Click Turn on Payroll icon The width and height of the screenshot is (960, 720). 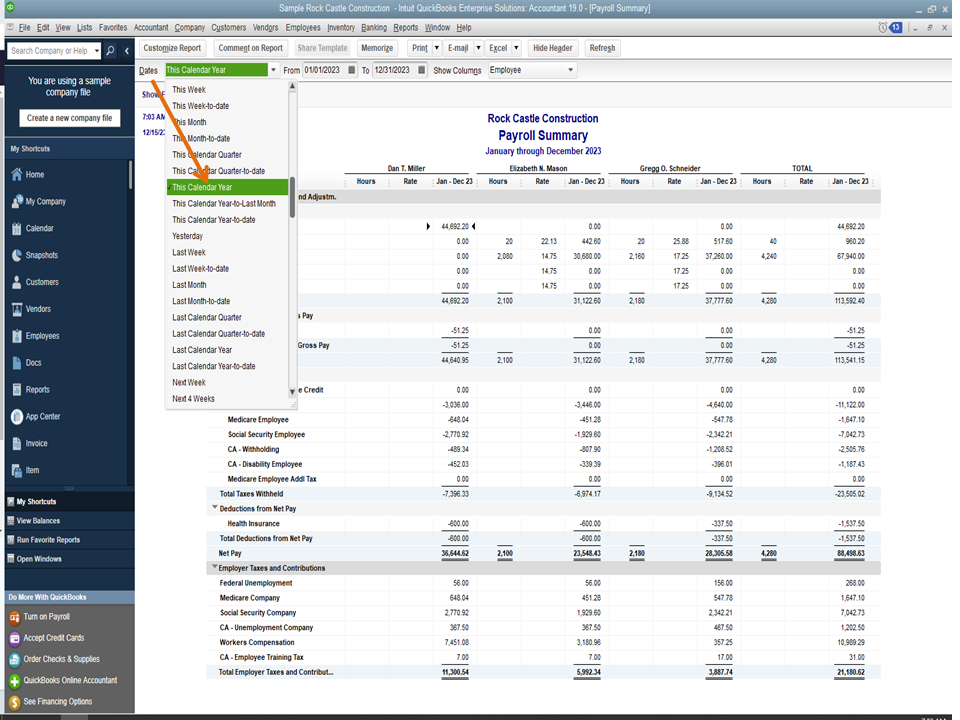pyautogui.click(x=15, y=617)
